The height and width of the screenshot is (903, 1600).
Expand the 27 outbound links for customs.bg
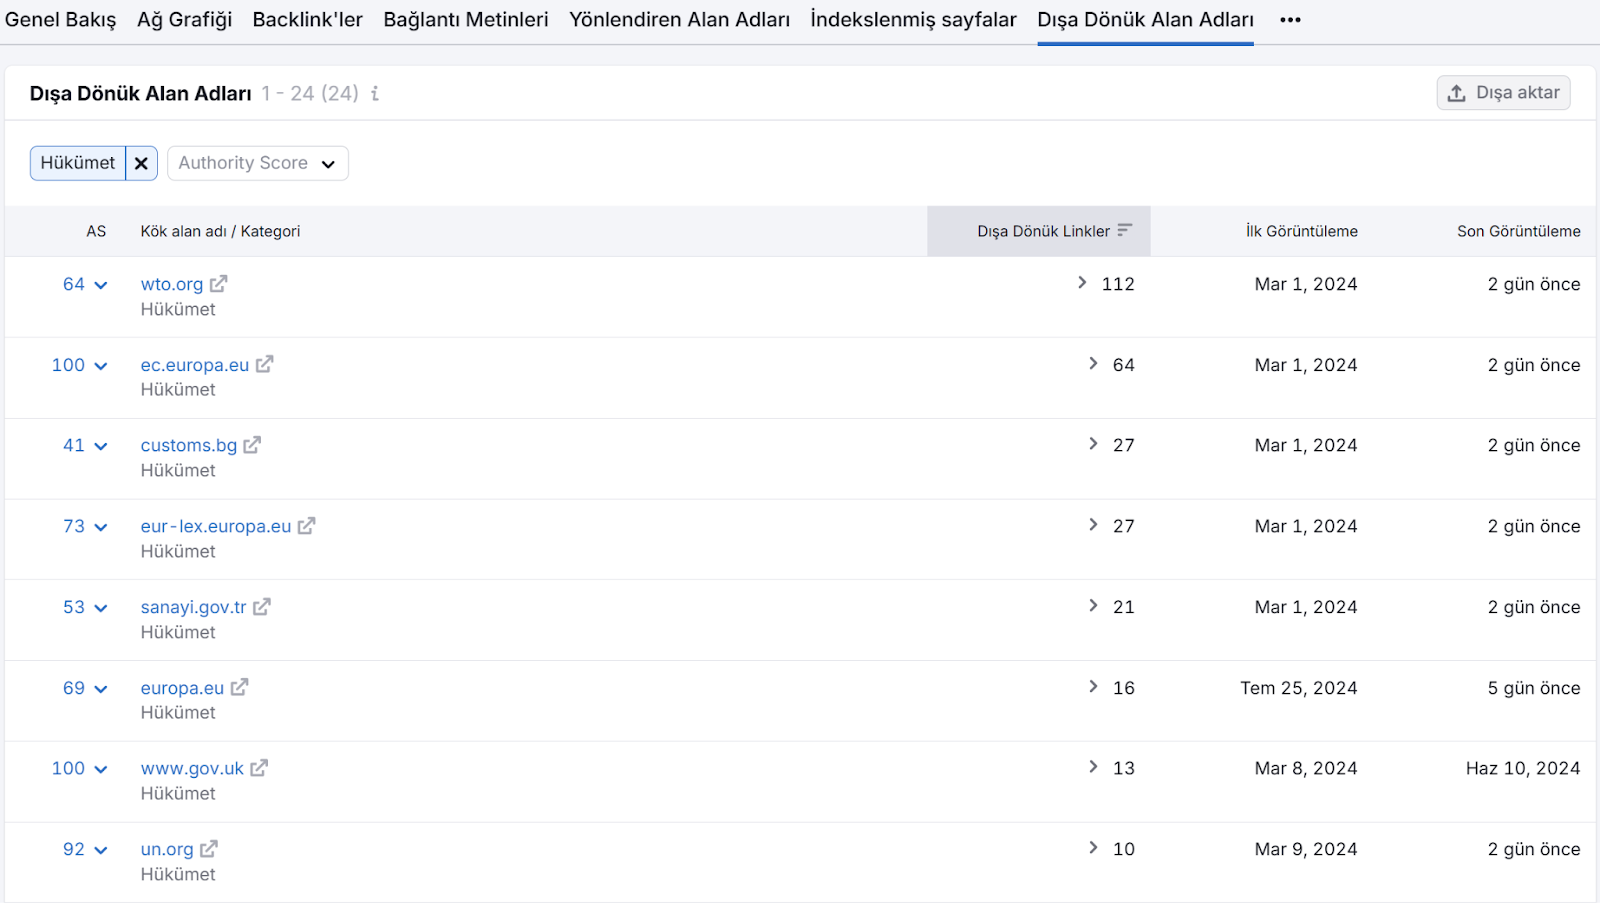(1093, 444)
